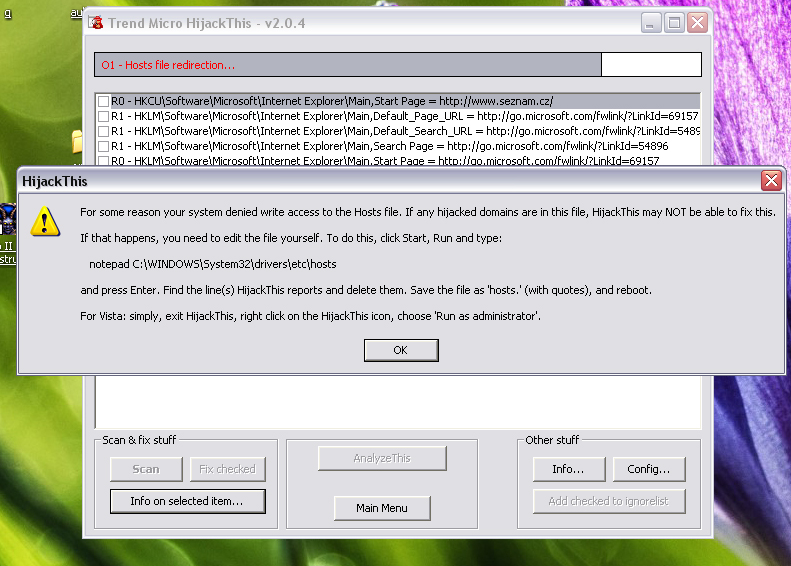Click OK in the HijackThis warning dialog
Image resolution: width=791 pixels, height=566 pixels.
tap(401, 350)
